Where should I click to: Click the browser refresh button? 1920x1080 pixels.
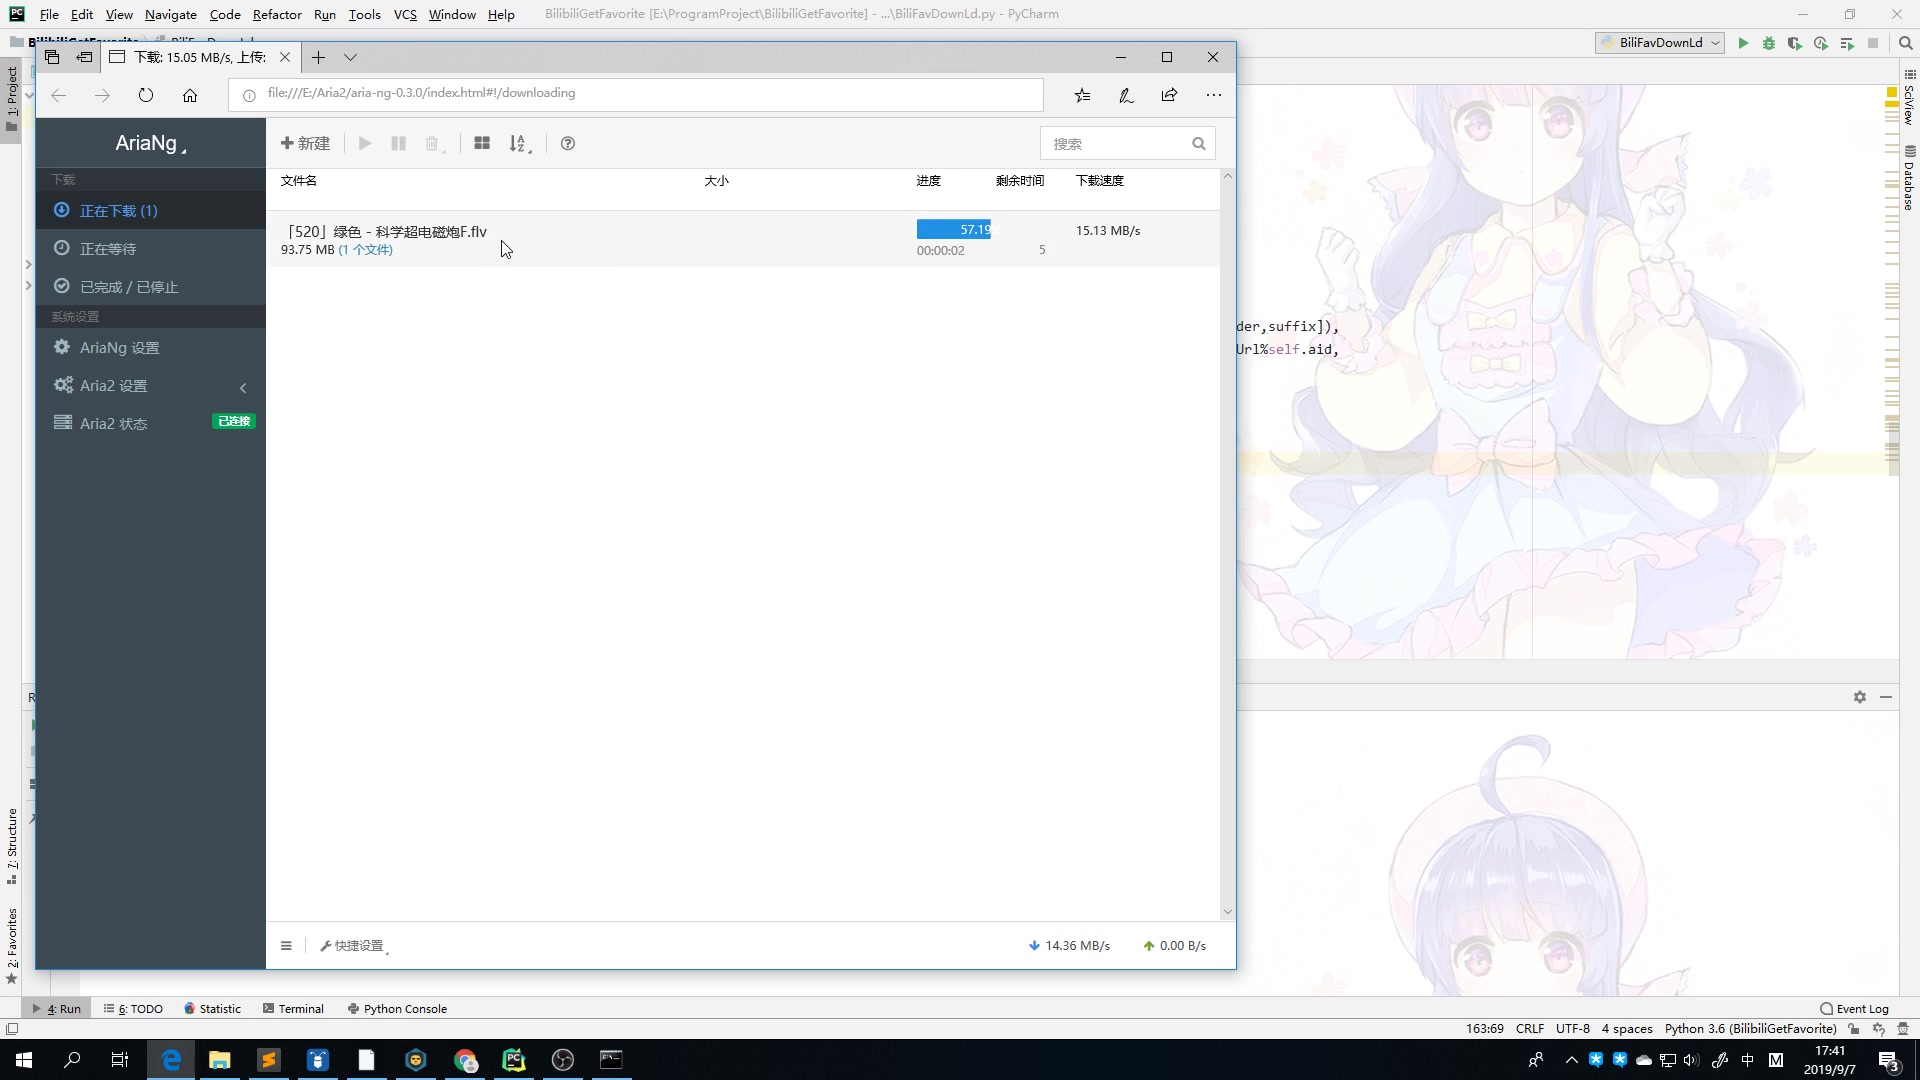pyautogui.click(x=146, y=95)
